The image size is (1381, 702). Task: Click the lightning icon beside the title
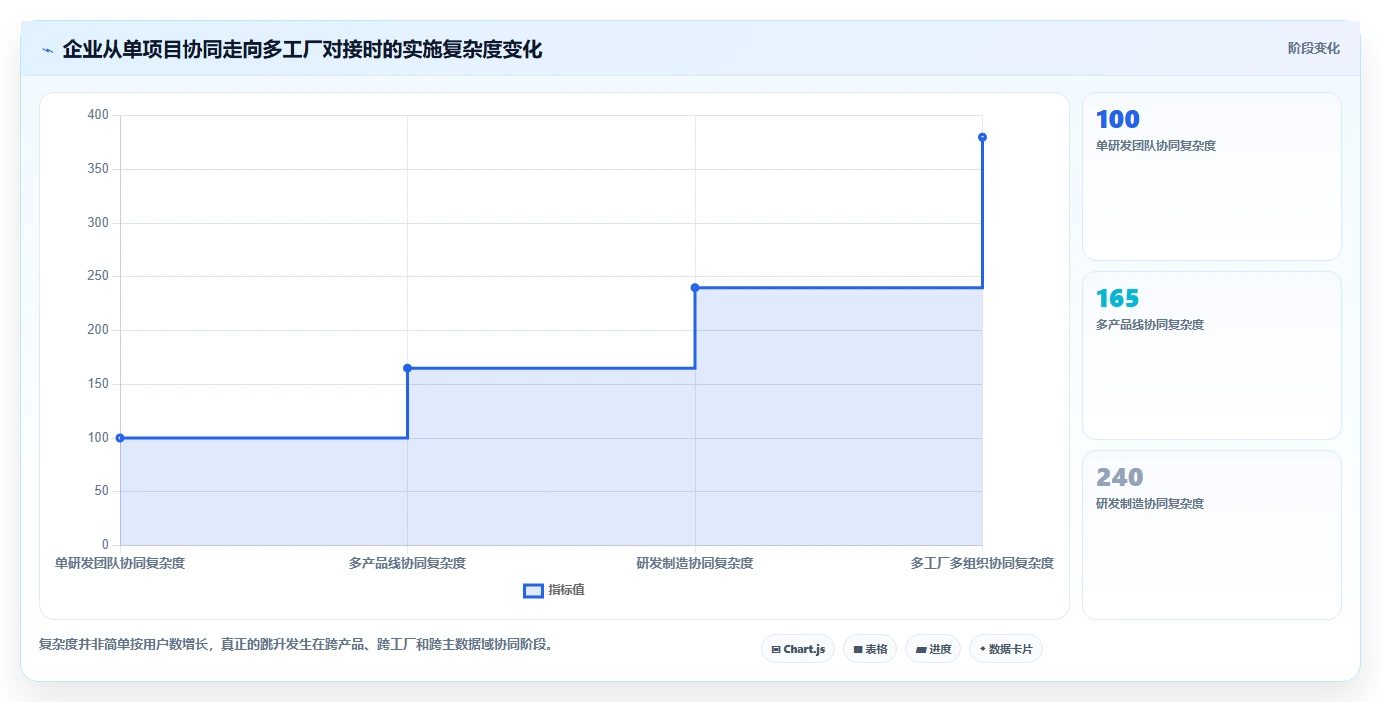point(47,50)
